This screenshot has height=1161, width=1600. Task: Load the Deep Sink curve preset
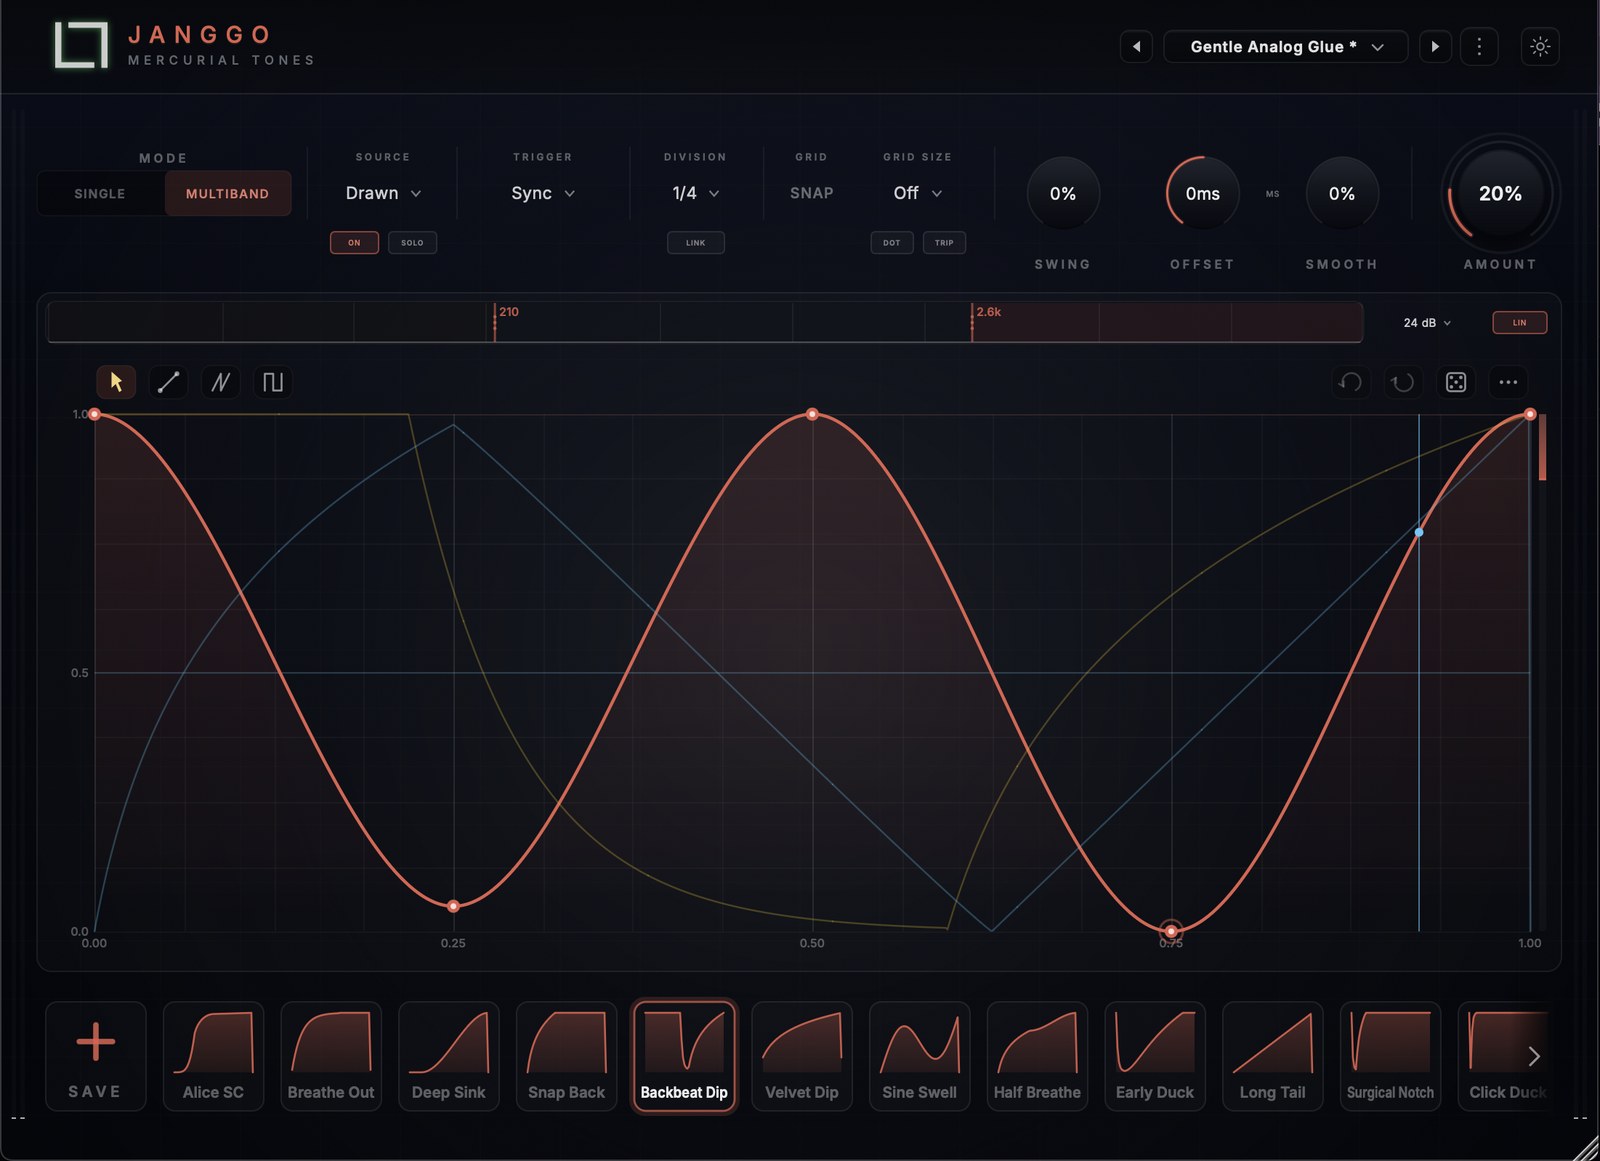tap(449, 1056)
